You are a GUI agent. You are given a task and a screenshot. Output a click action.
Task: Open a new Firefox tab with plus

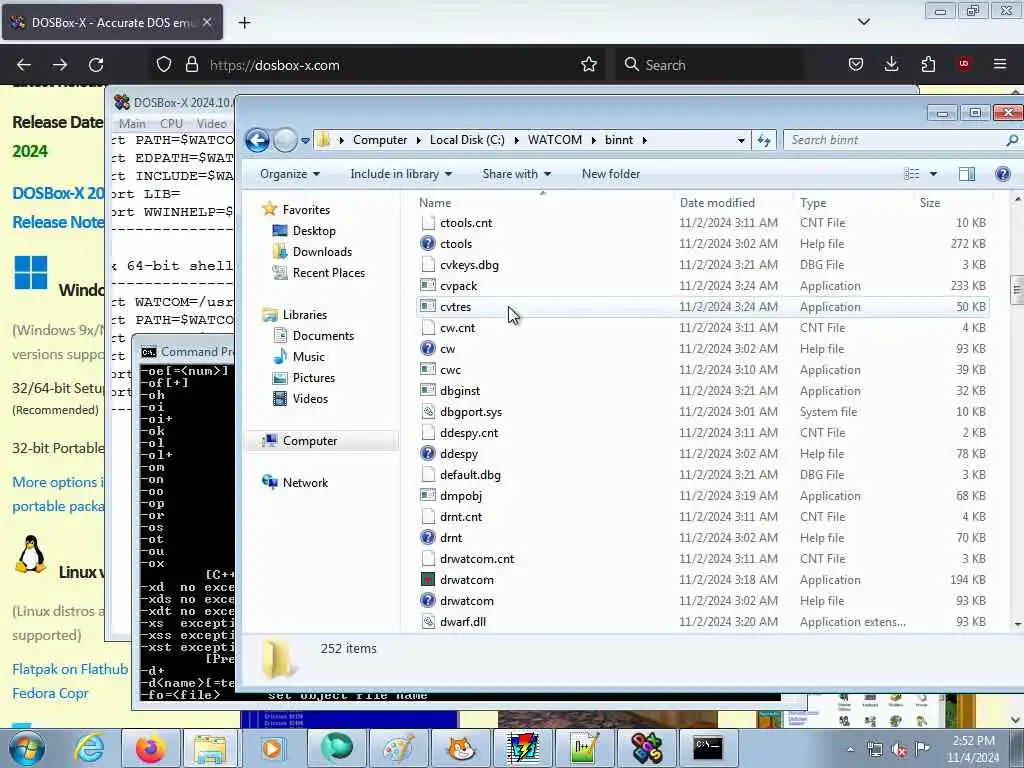pyautogui.click(x=244, y=23)
